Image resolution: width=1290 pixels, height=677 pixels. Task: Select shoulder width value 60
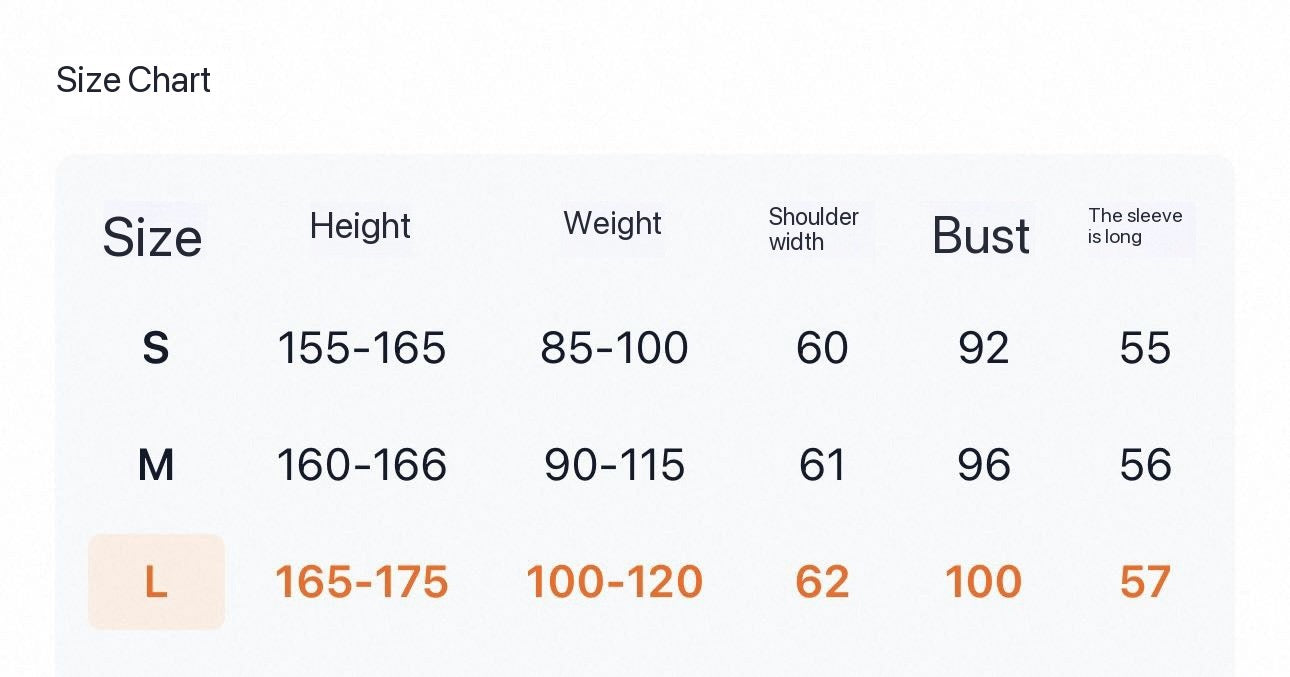(x=822, y=348)
